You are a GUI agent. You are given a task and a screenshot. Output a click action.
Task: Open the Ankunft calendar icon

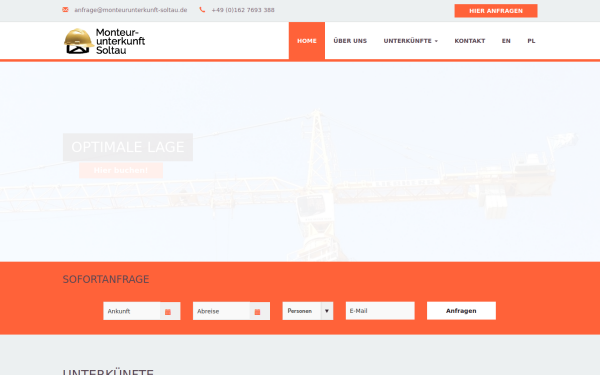click(x=168, y=311)
